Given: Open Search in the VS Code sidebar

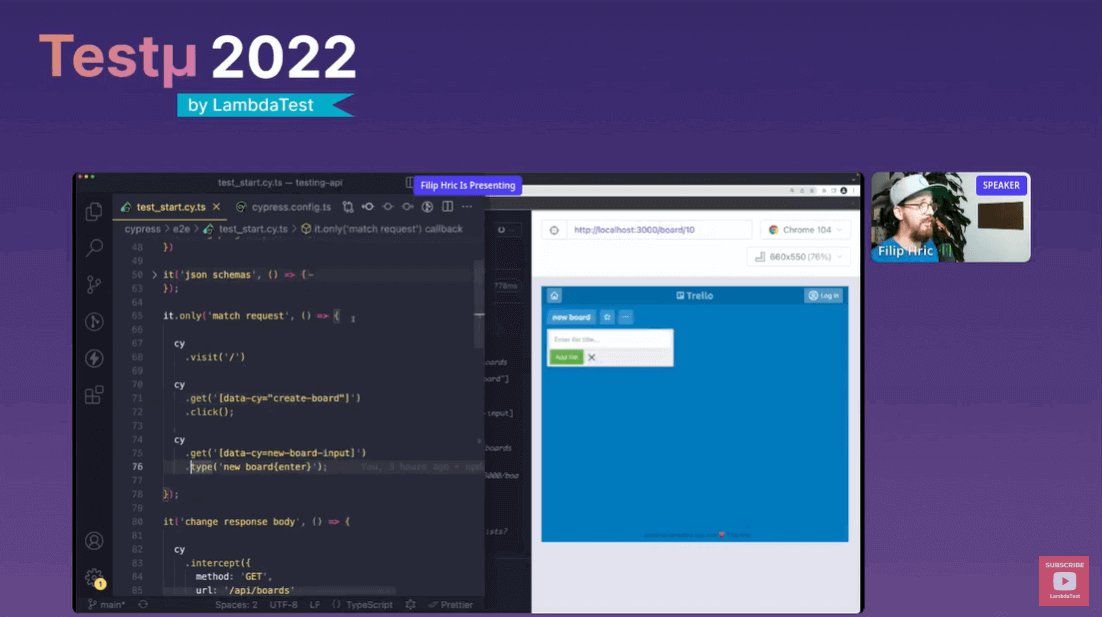Looking at the screenshot, I should [x=94, y=248].
